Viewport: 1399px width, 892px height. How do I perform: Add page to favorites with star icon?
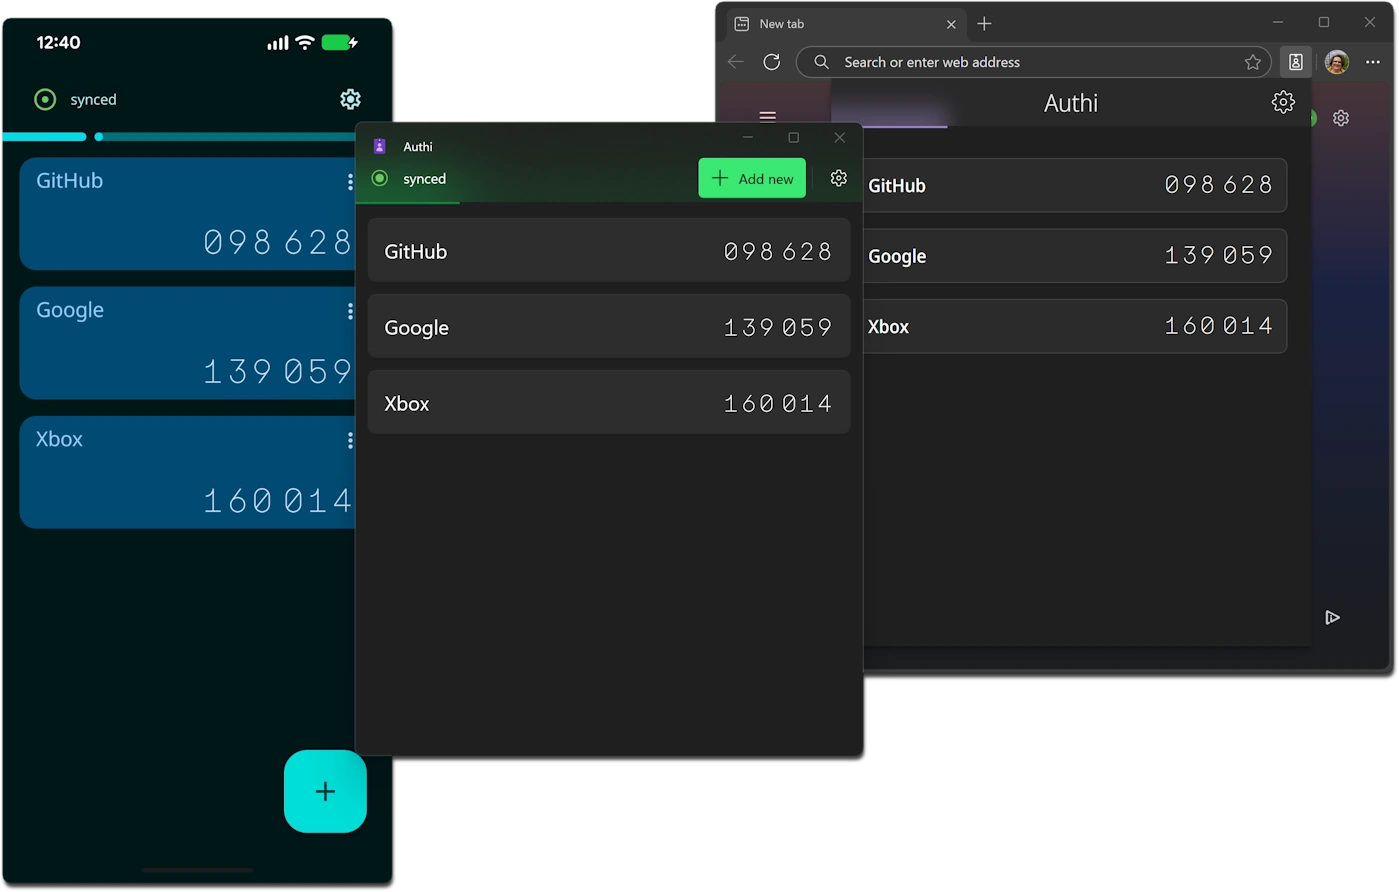coord(1253,62)
